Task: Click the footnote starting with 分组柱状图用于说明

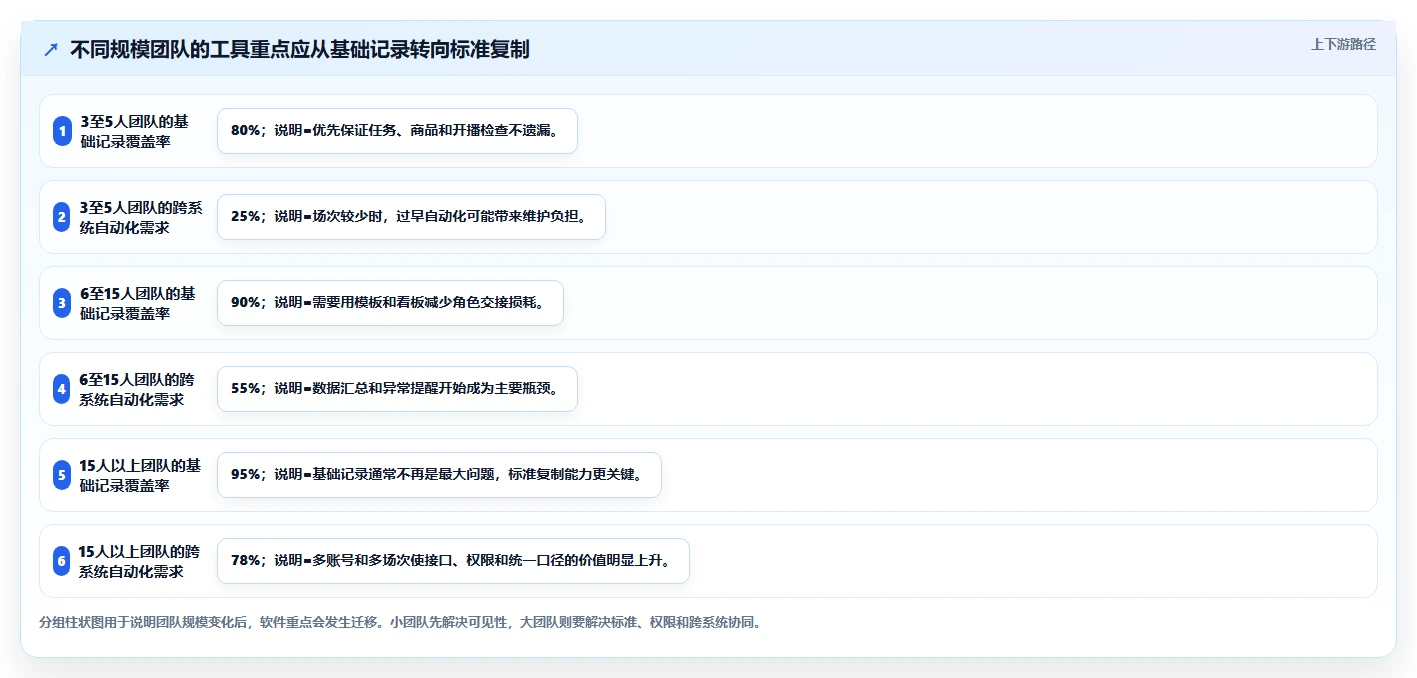Action: (x=402, y=622)
